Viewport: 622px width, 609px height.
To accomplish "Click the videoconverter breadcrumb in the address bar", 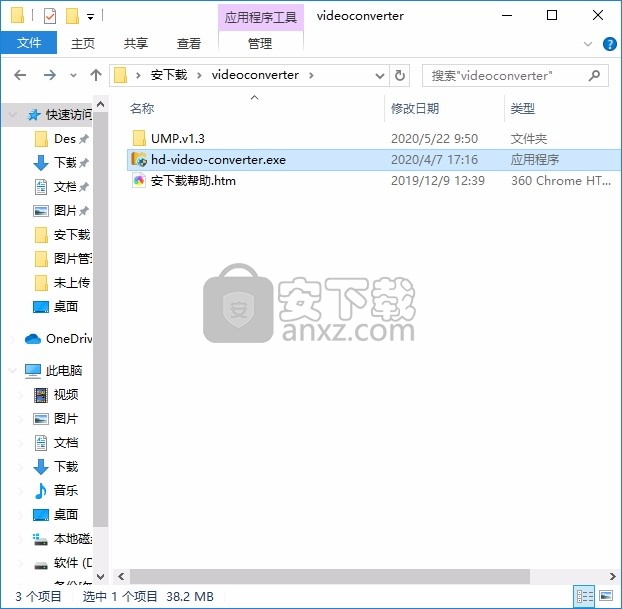I will [x=255, y=75].
